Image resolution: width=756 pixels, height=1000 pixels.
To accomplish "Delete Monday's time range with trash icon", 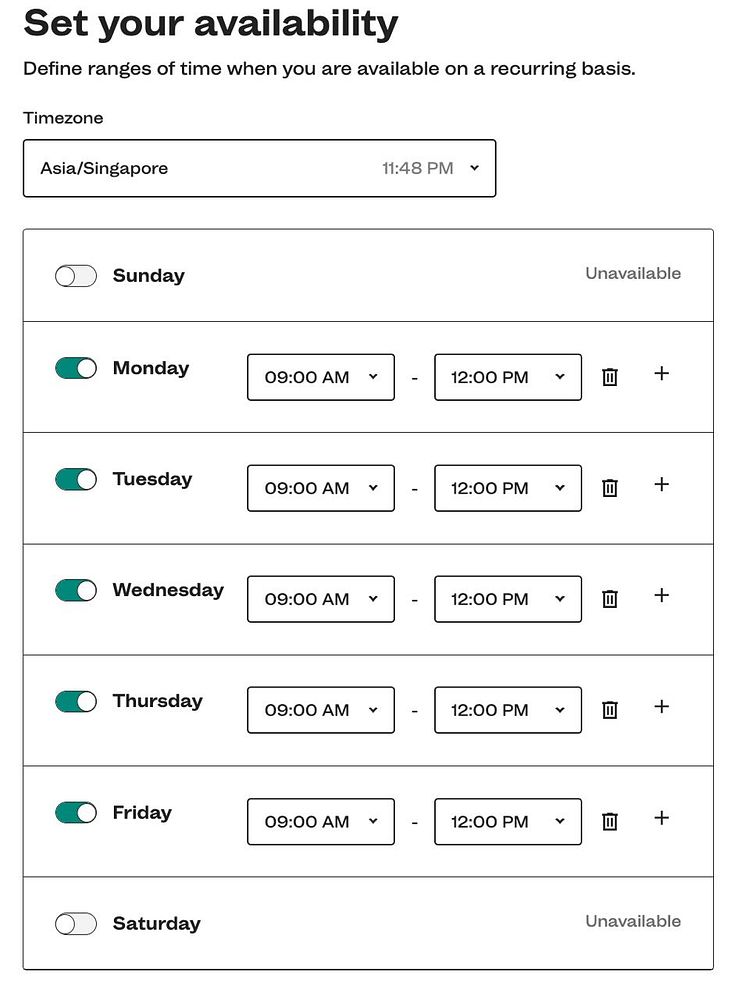I will 610,377.
